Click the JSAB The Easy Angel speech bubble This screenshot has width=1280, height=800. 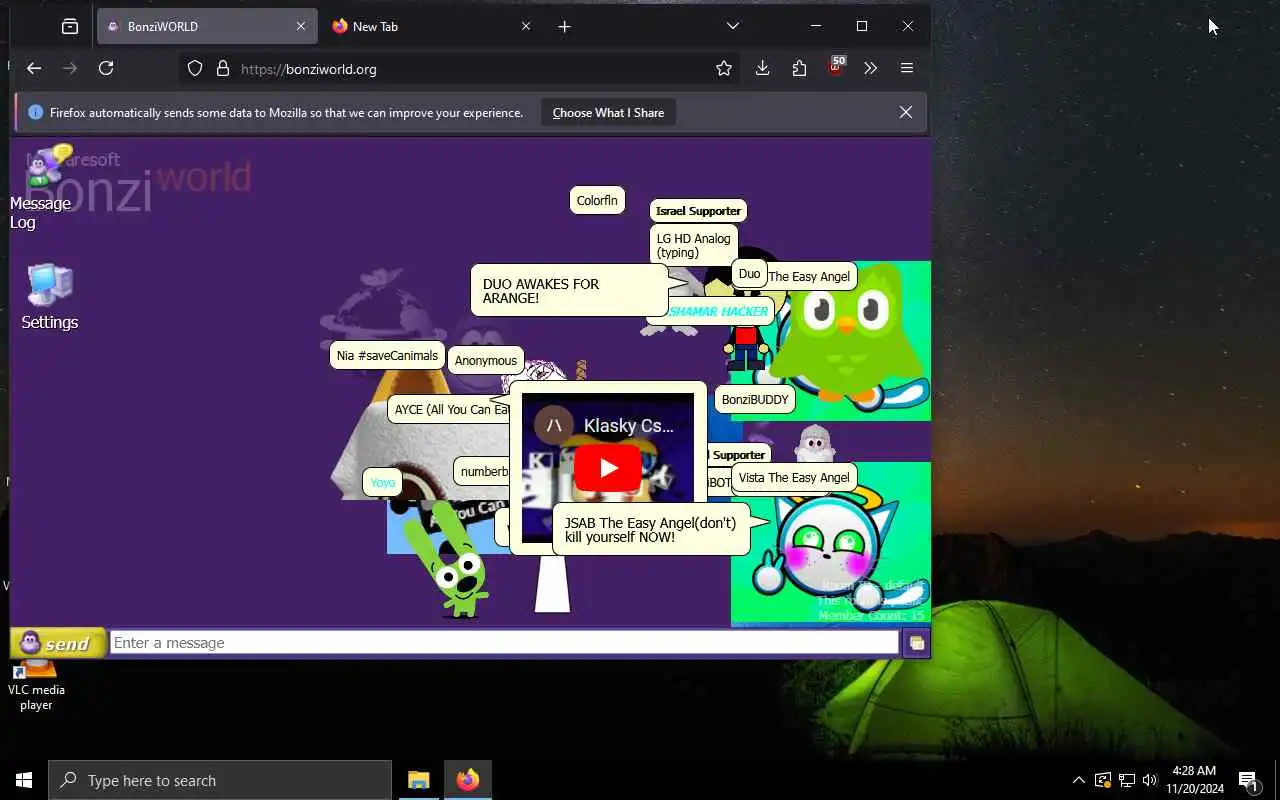[x=651, y=529]
